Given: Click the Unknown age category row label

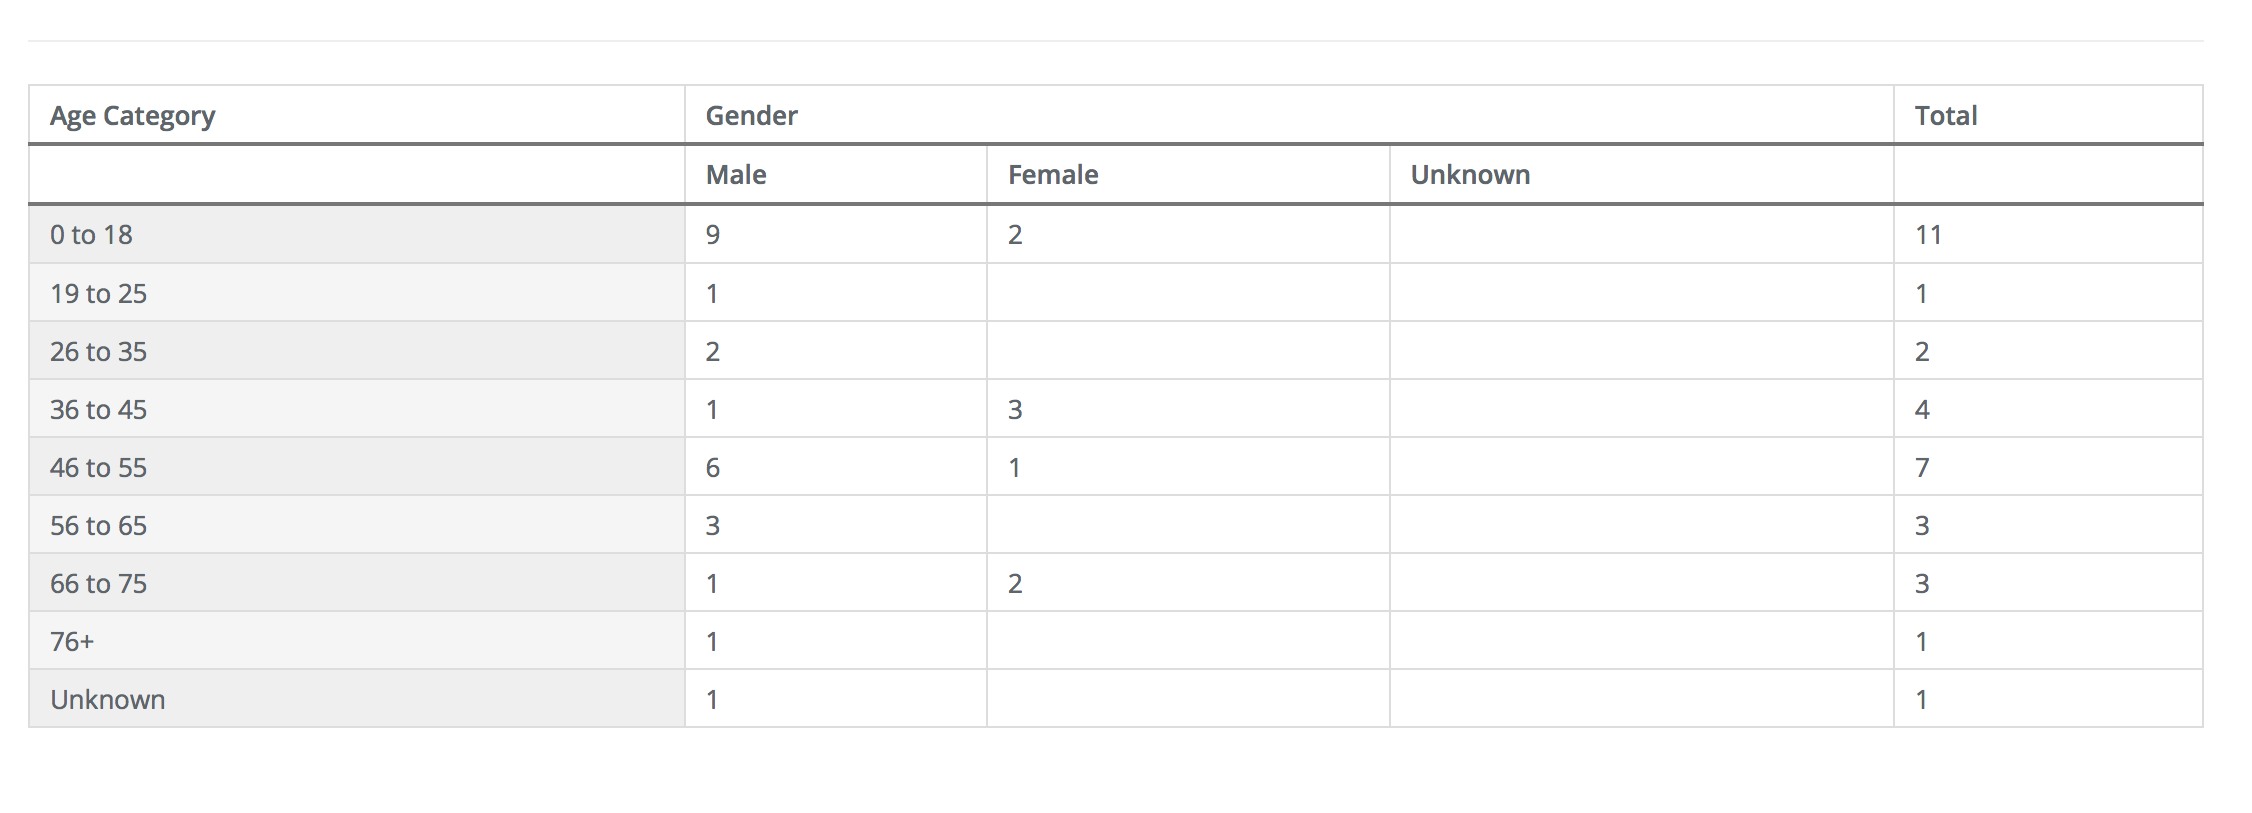Looking at the screenshot, I should (x=107, y=699).
